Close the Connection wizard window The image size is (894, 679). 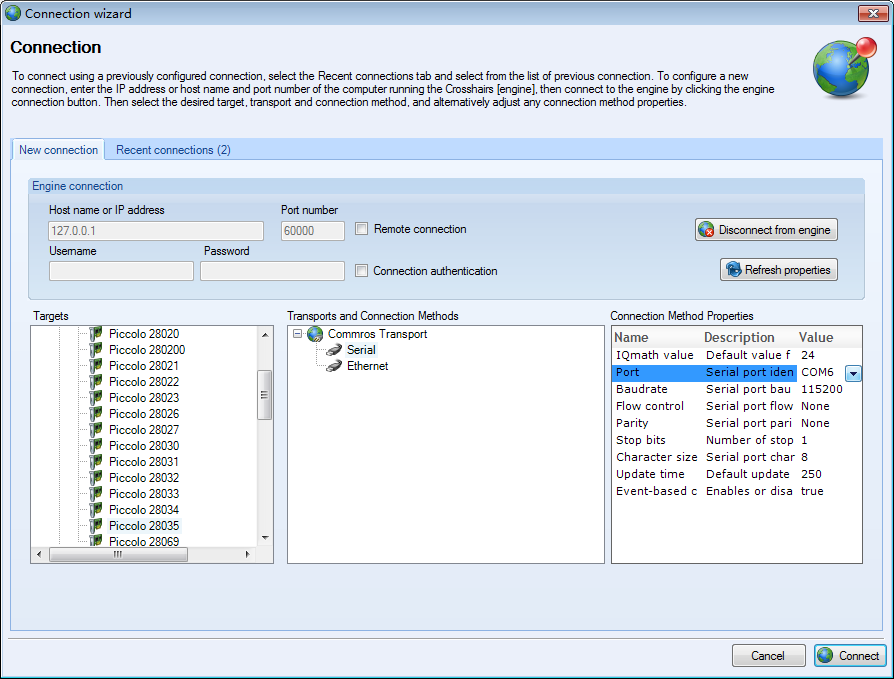(873, 13)
